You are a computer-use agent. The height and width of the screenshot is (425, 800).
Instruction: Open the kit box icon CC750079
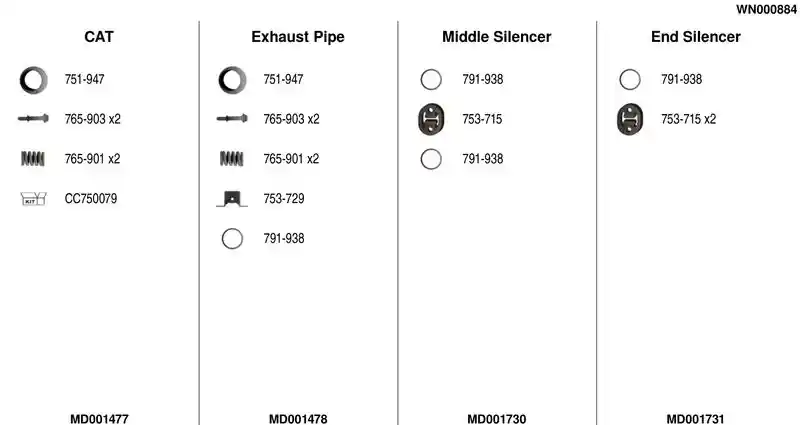(34, 198)
